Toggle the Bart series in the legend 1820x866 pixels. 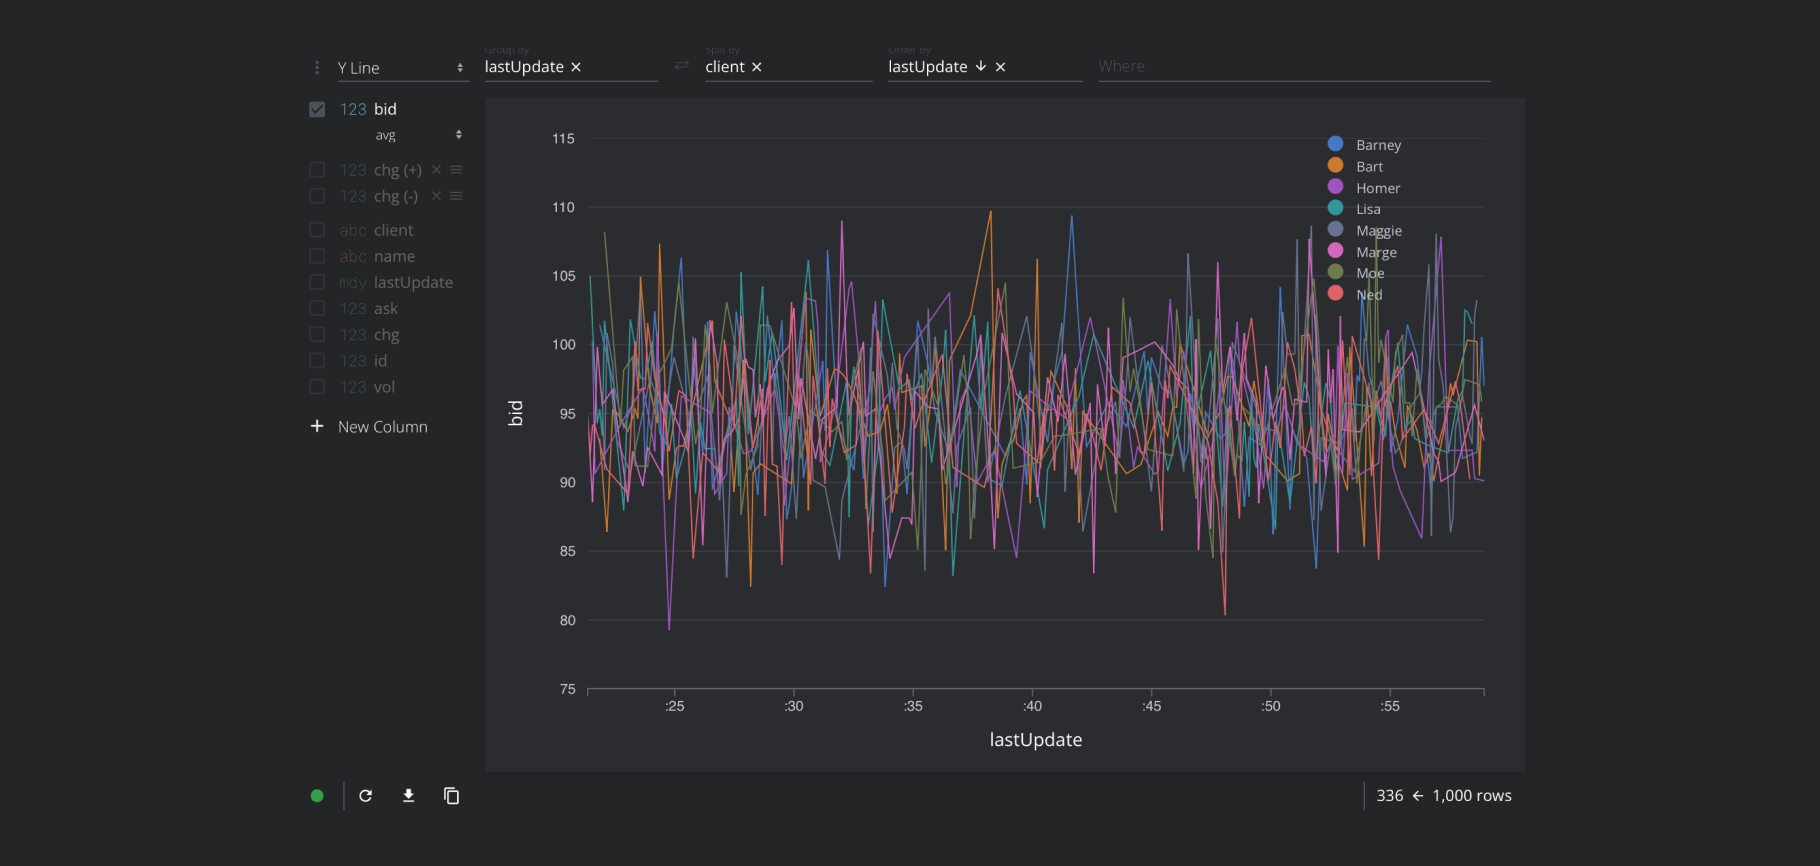[1355, 166]
